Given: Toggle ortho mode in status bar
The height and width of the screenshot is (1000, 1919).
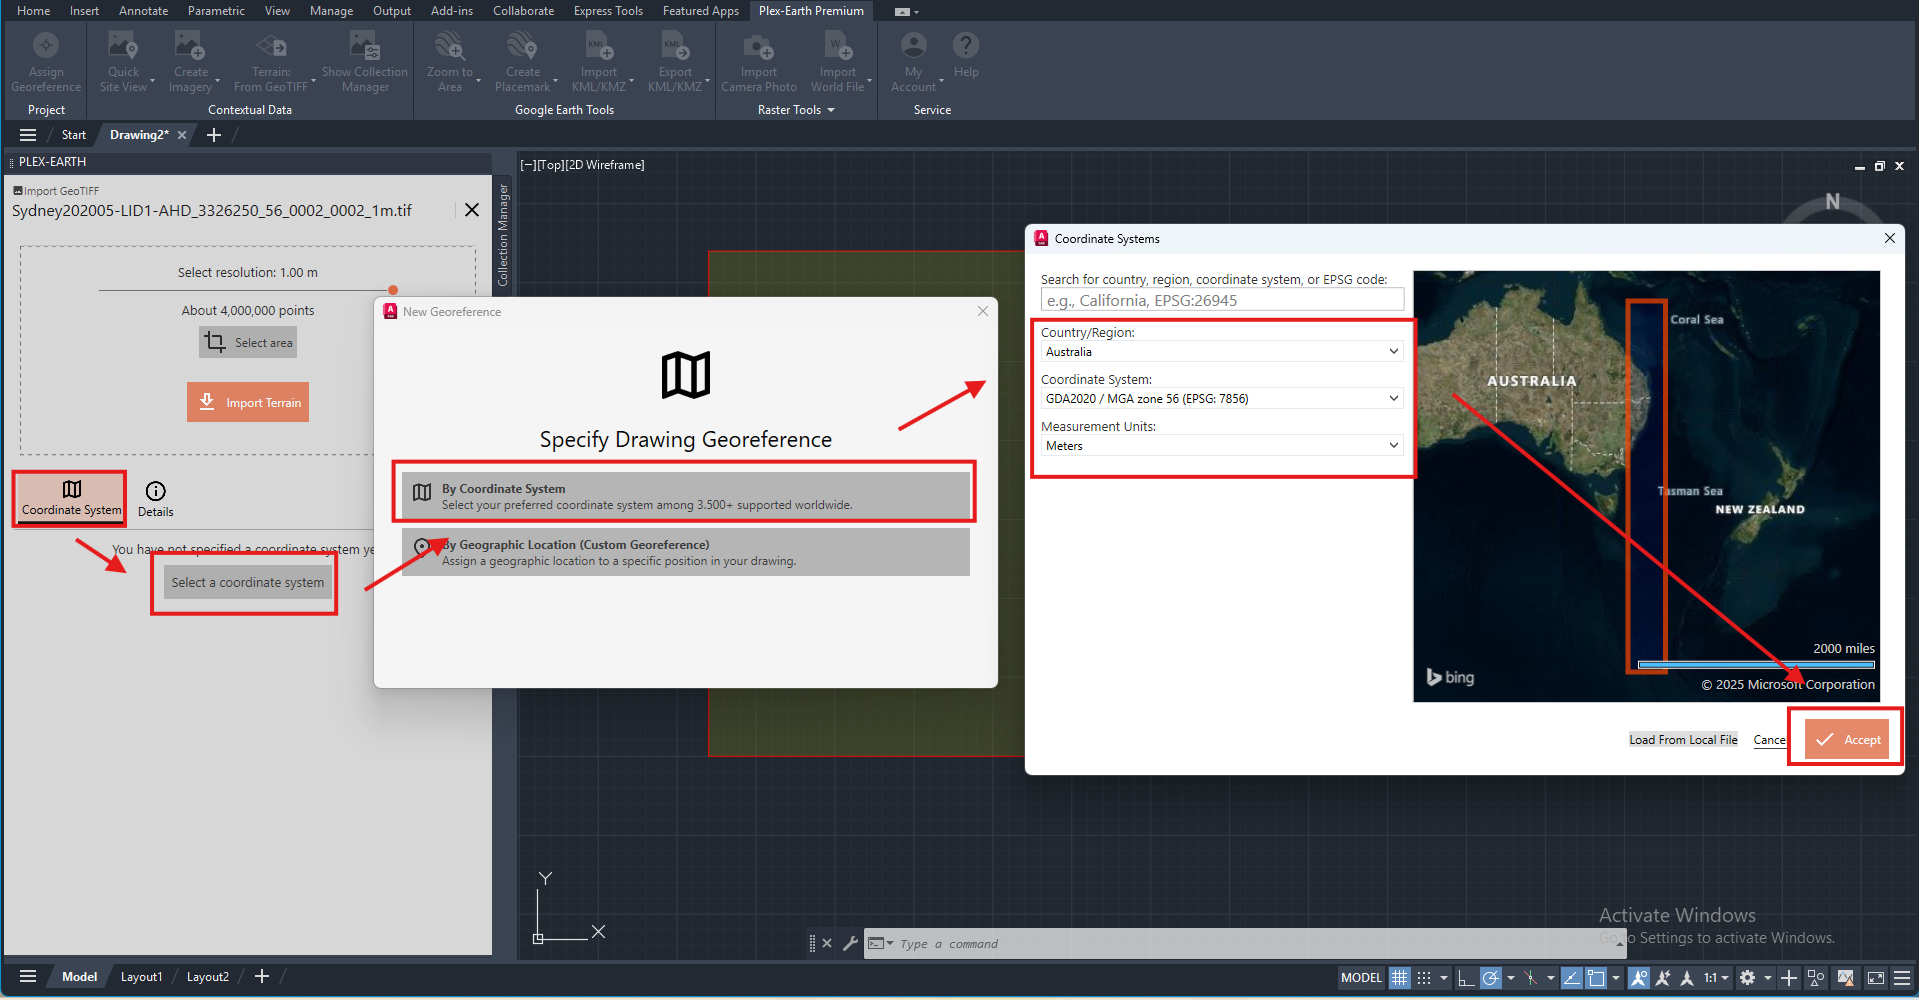Looking at the screenshot, I should click(1465, 978).
